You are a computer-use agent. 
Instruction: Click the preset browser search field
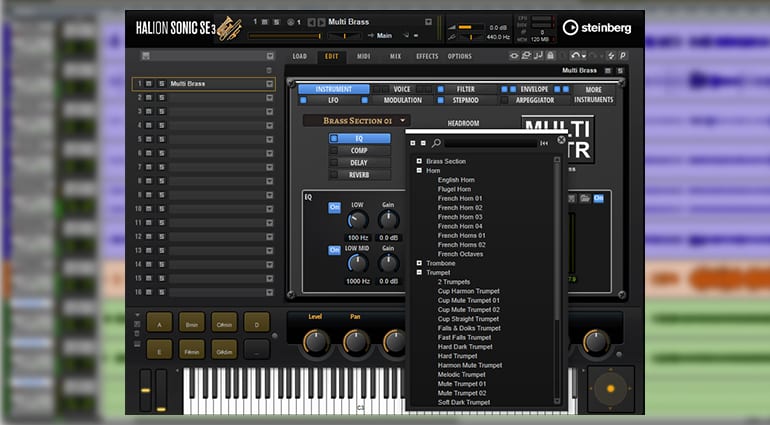coord(490,143)
